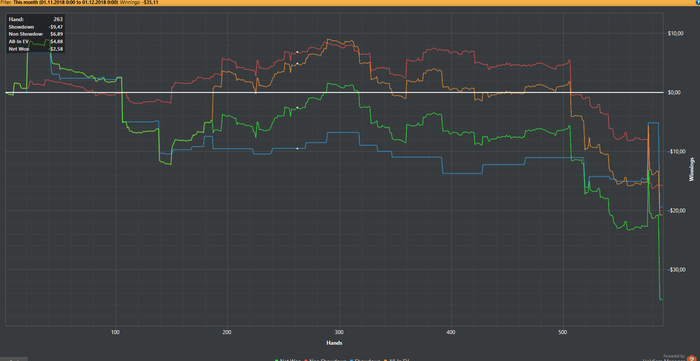Viewport: 700px width, 361px height.
Task: Click the blue Showdown marker at hand 263
Action: pyautogui.click(x=297, y=148)
